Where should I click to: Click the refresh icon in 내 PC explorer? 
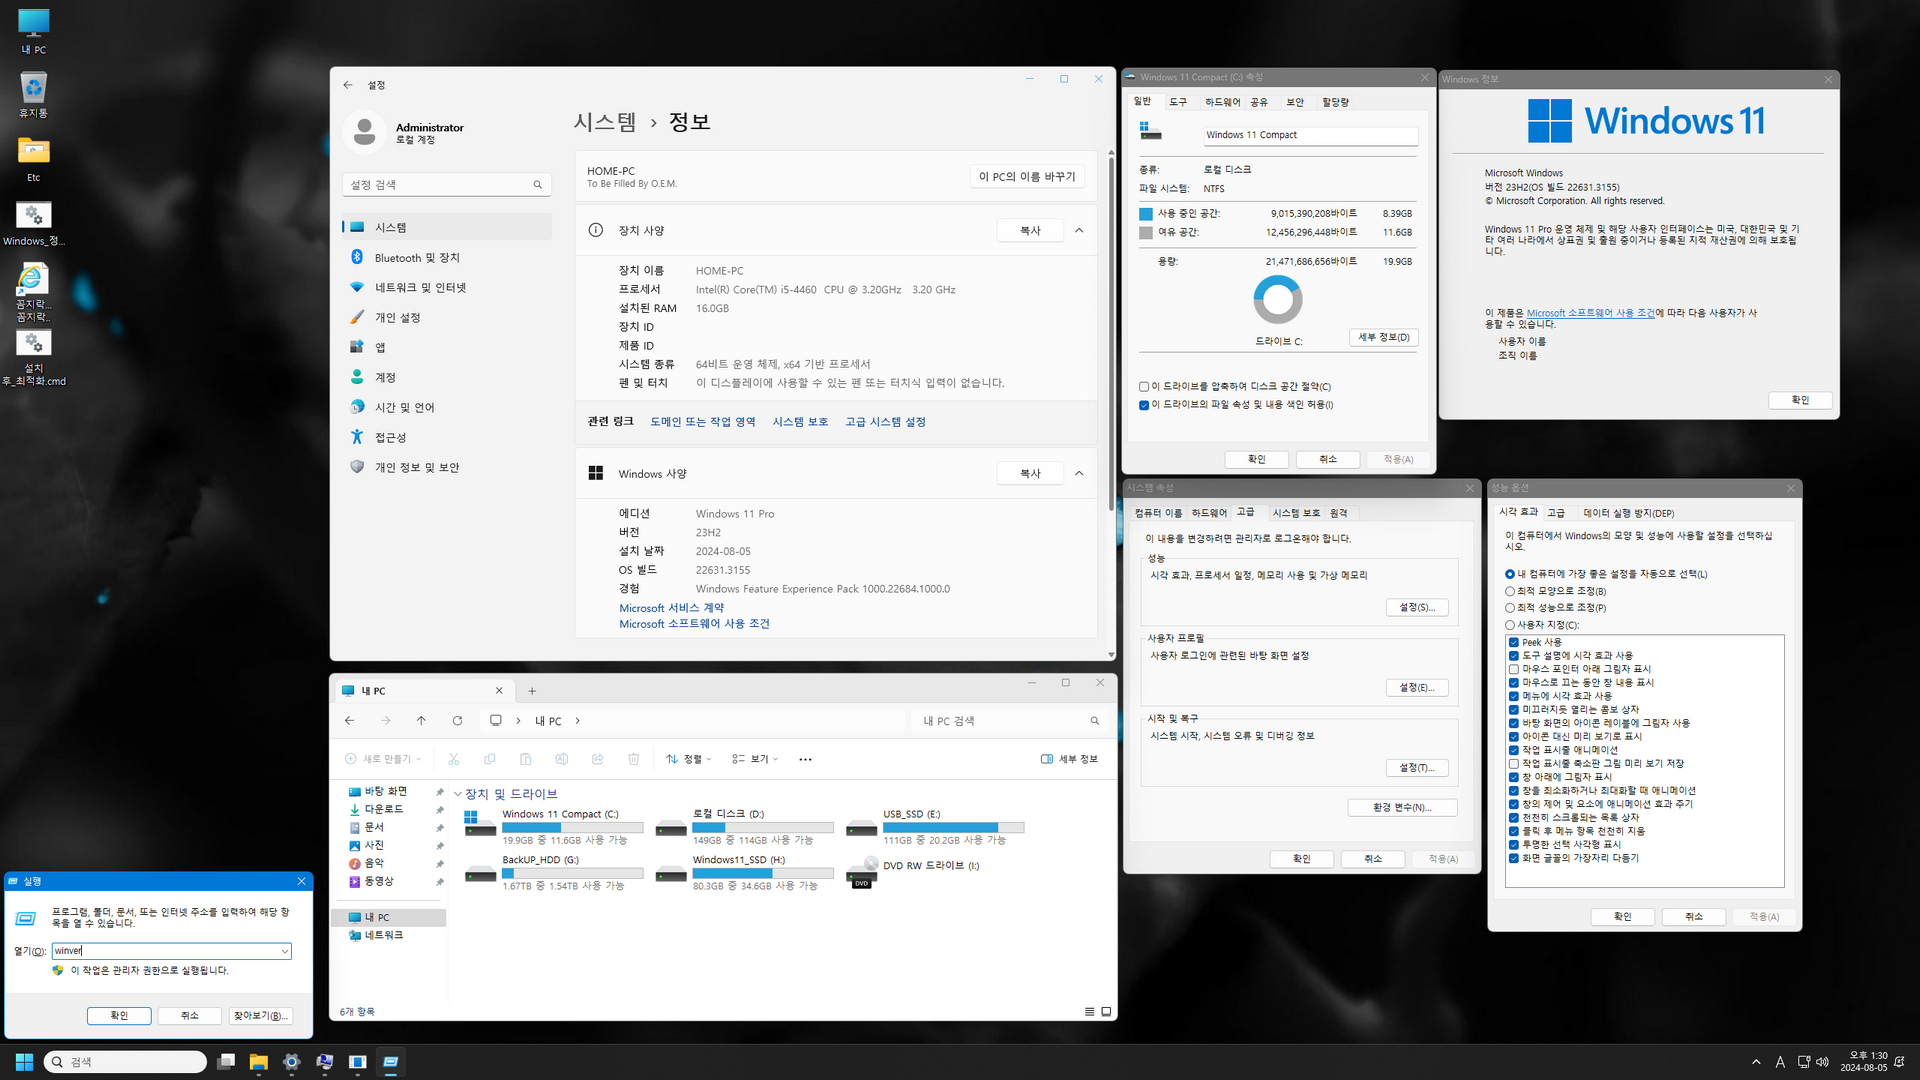click(x=457, y=721)
